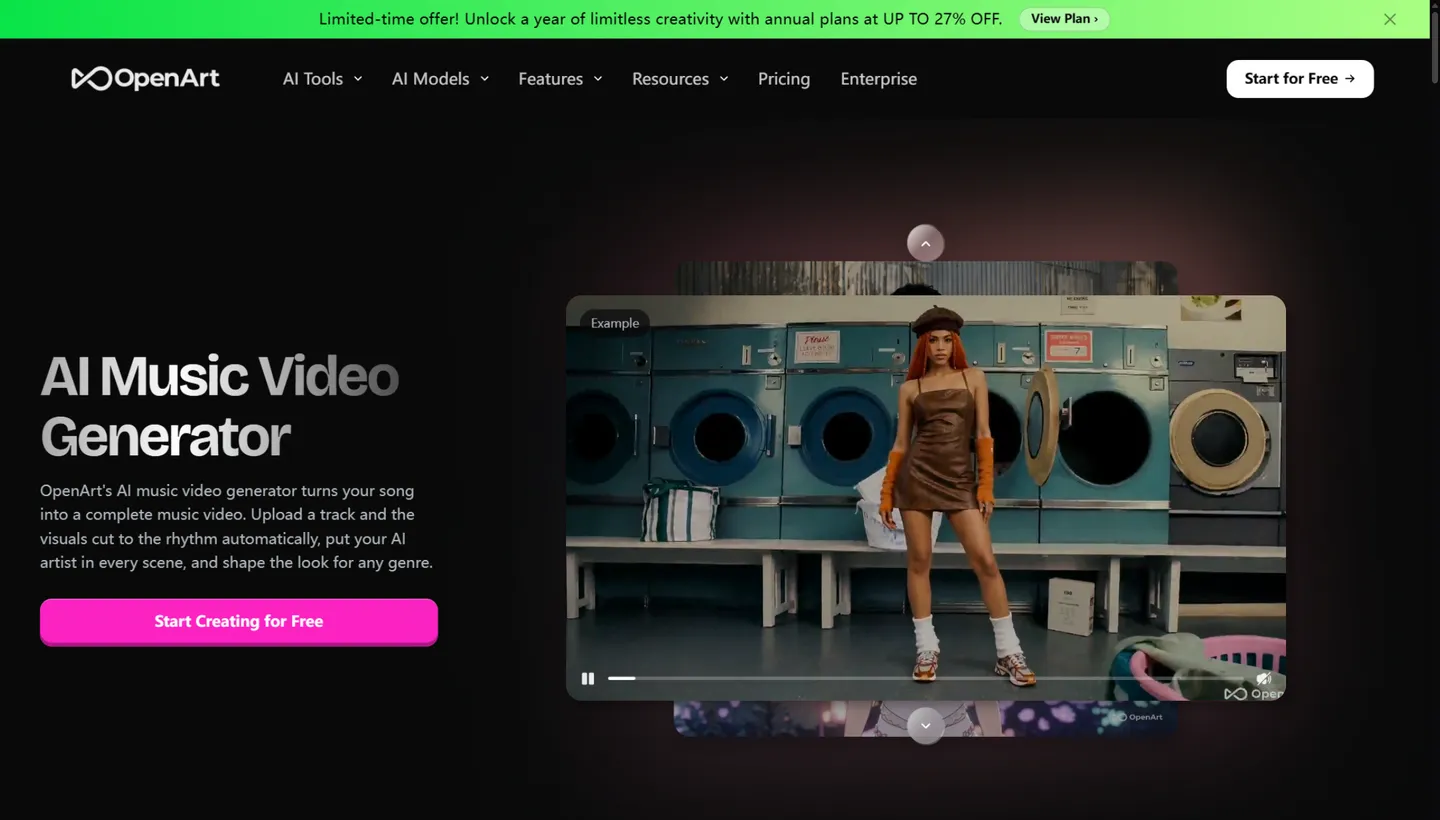This screenshot has width=1440, height=820.
Task: Select the upper stacked video card
Action: tap(926, 278)
